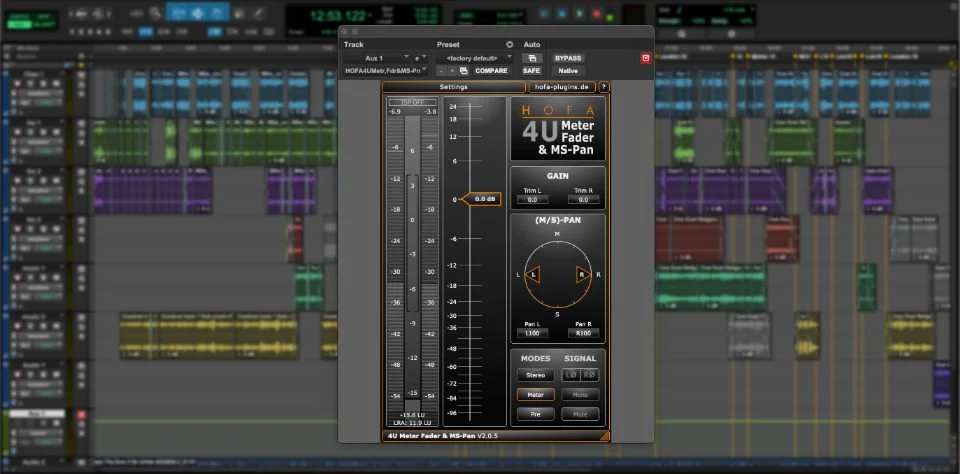This screenshot has width=960, height=474.
Task: Click the copy preset settings icon beside COMPARE
Action: tap(463, 70)
